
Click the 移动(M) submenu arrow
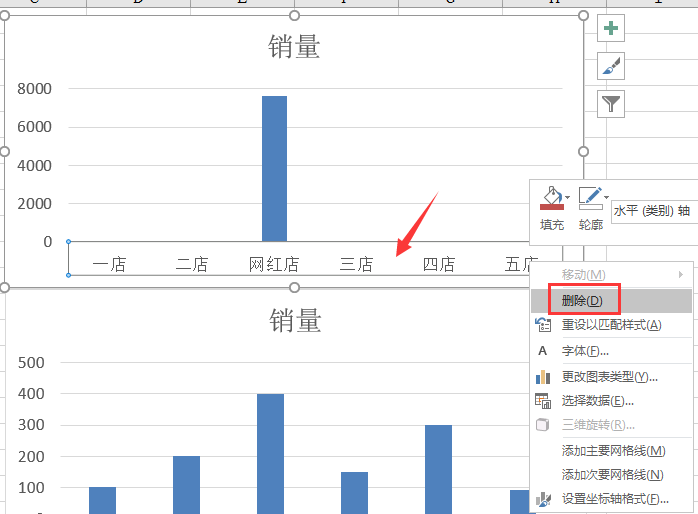click(x=681, y=274)
